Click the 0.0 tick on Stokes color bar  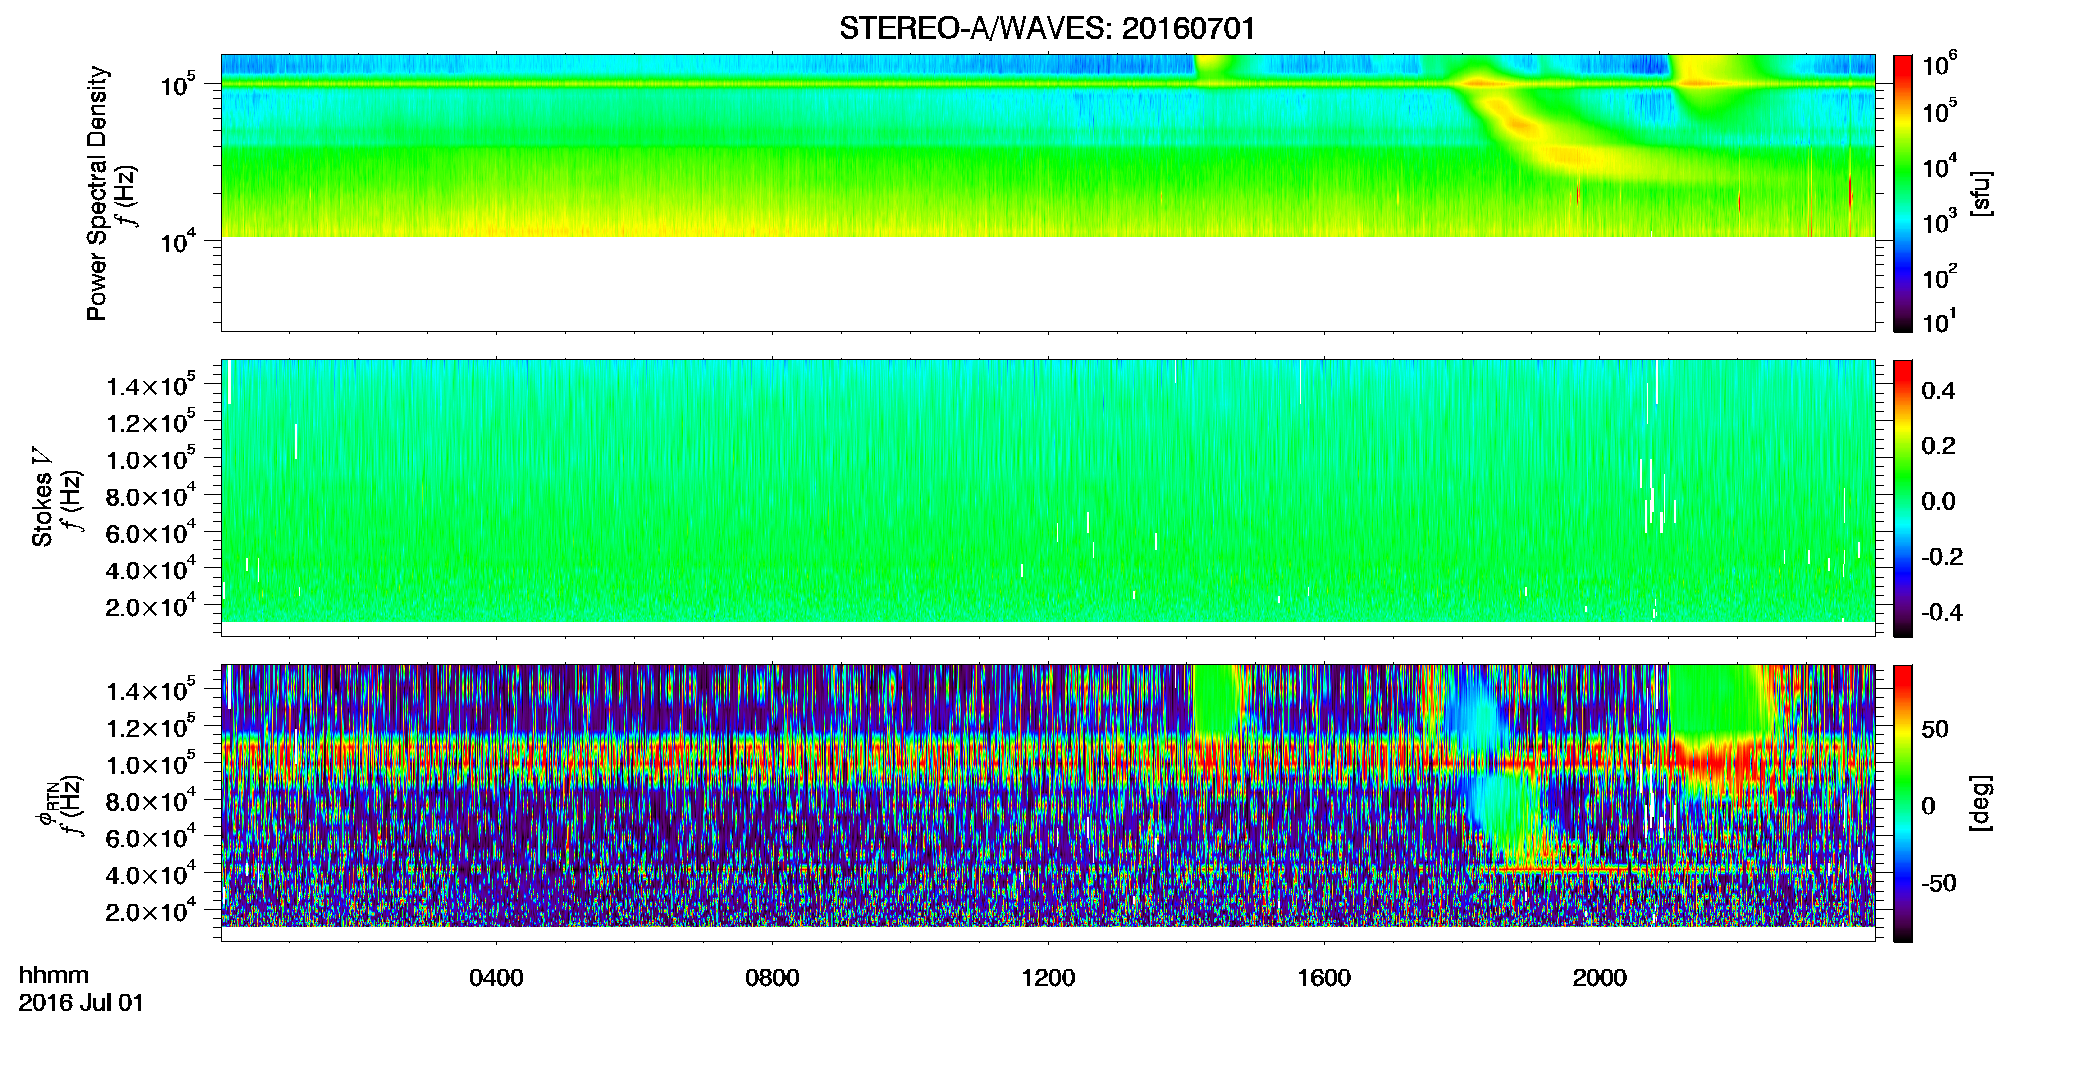pyautogui.click(x=1938, y=501)
